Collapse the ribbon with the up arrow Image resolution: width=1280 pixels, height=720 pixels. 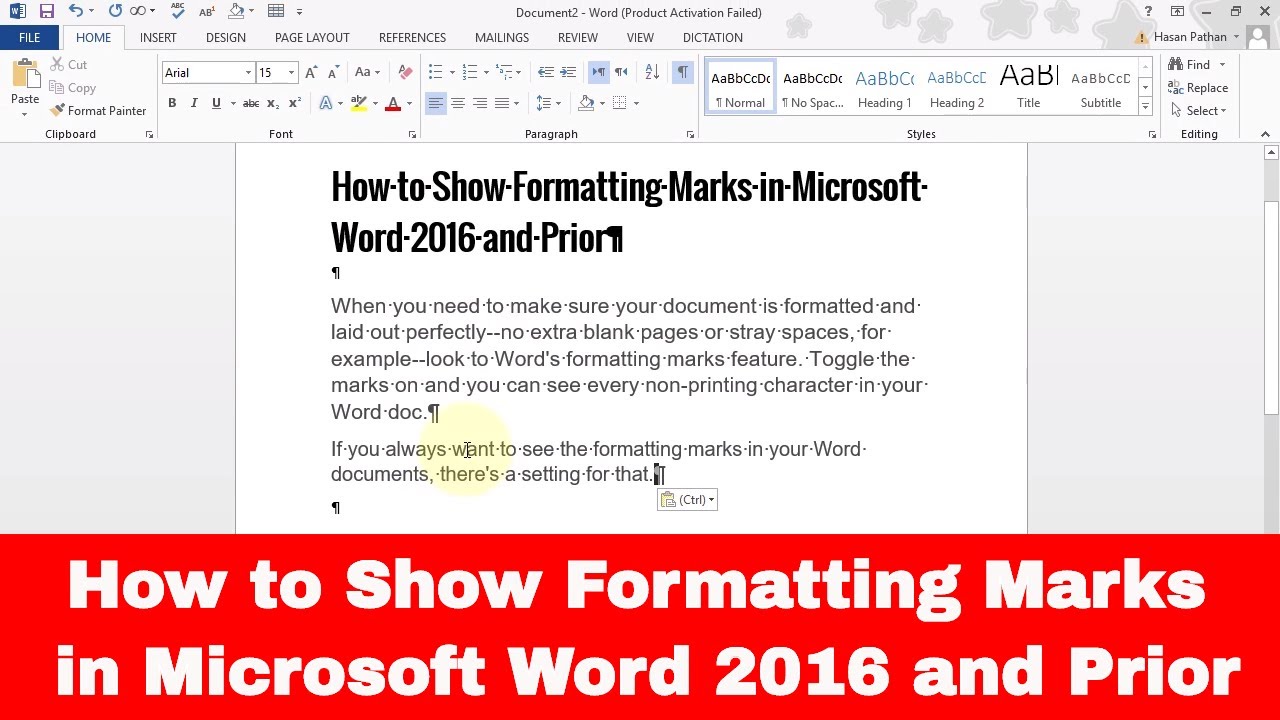tap(1264, 134)
